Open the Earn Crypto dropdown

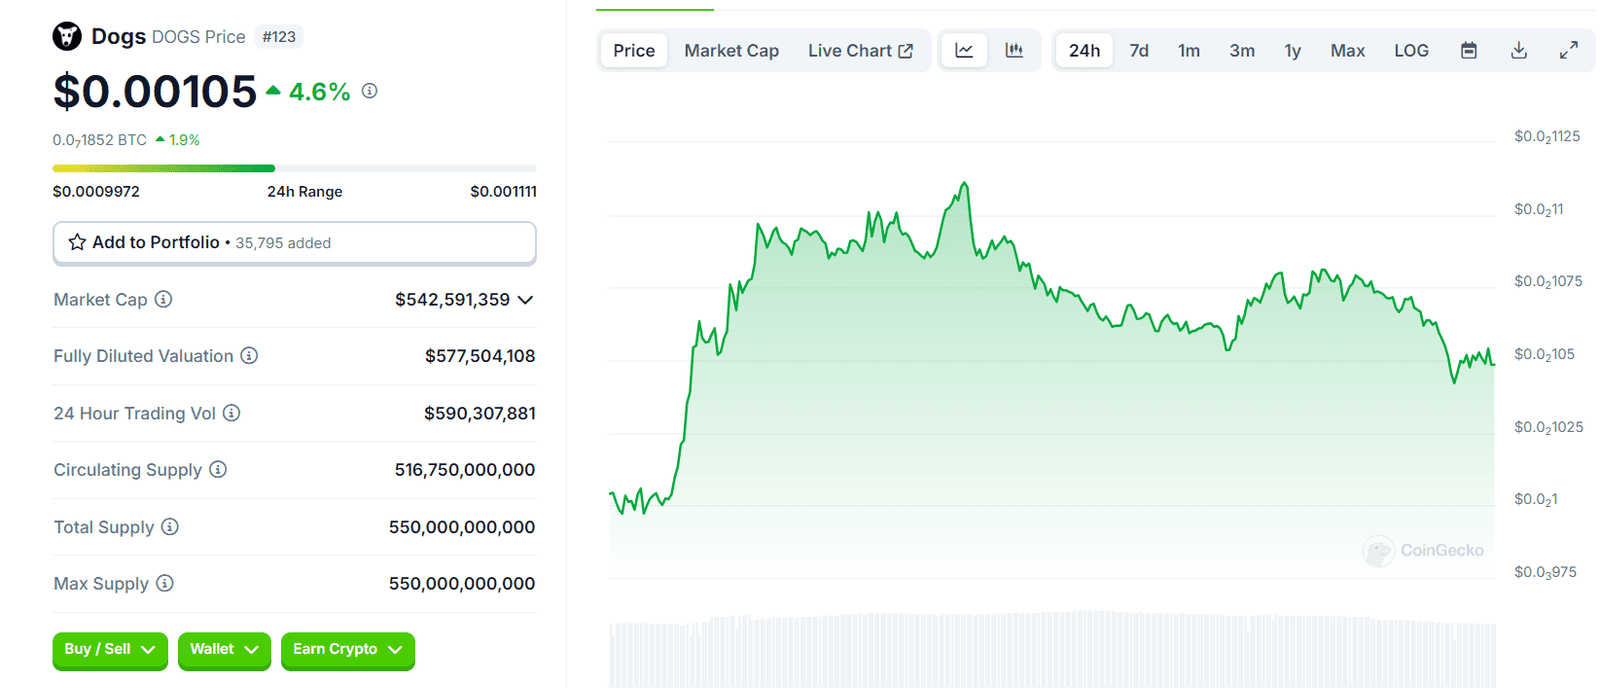(348, 649)
